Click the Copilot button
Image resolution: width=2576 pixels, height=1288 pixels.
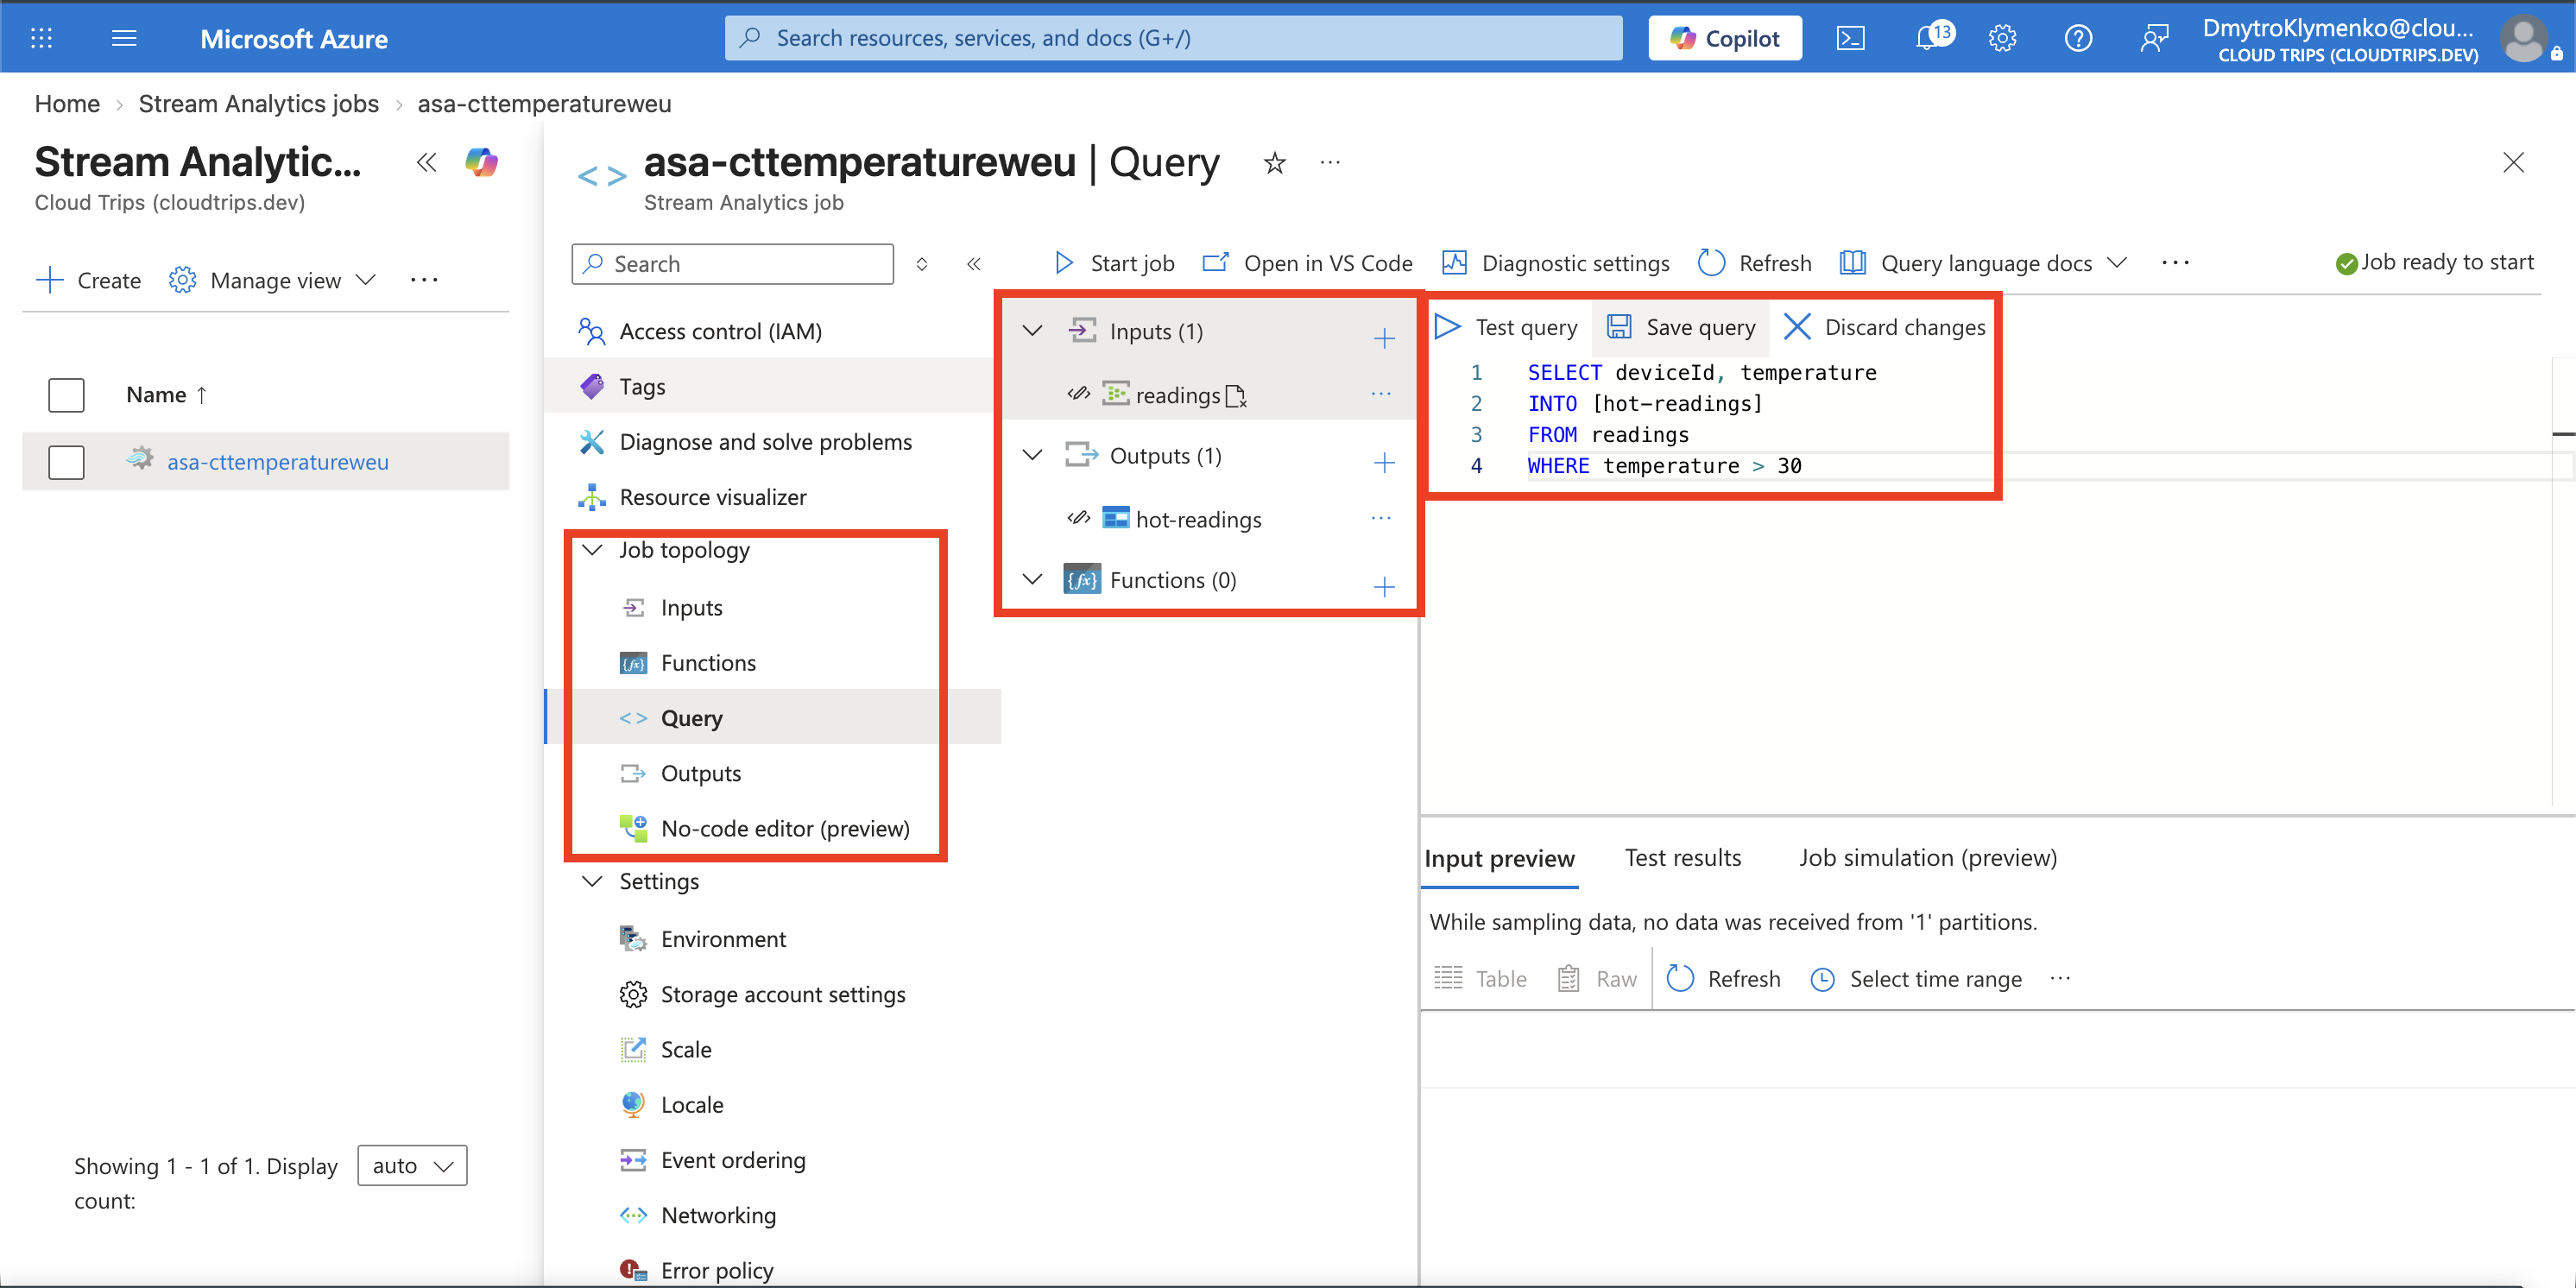1725,38
